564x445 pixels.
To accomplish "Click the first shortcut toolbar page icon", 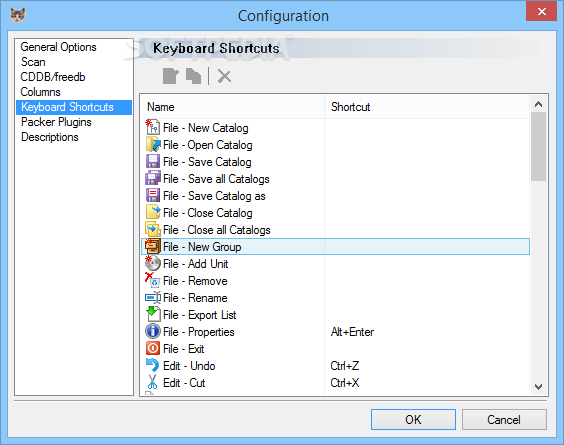I will pyautogui.click(x=170, y=76).
